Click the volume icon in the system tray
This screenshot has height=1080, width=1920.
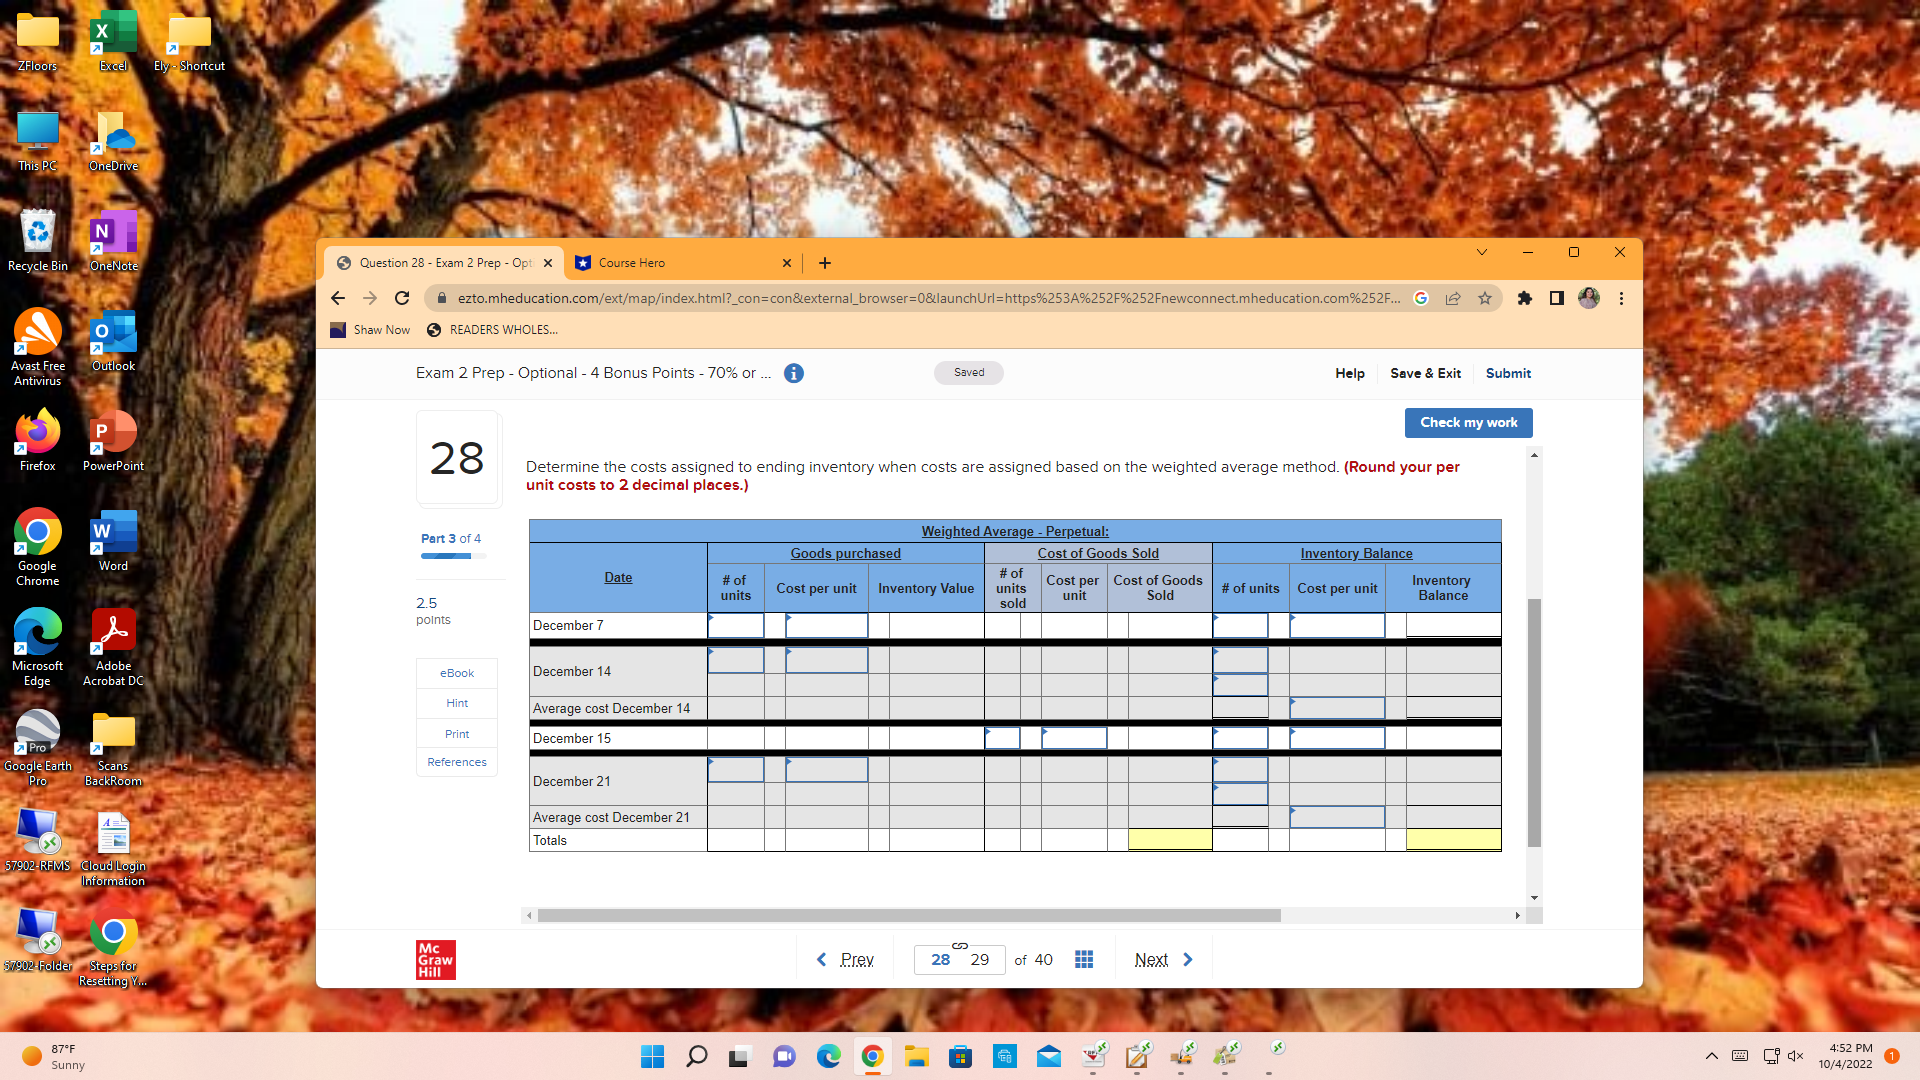tap(1797, 1056)
